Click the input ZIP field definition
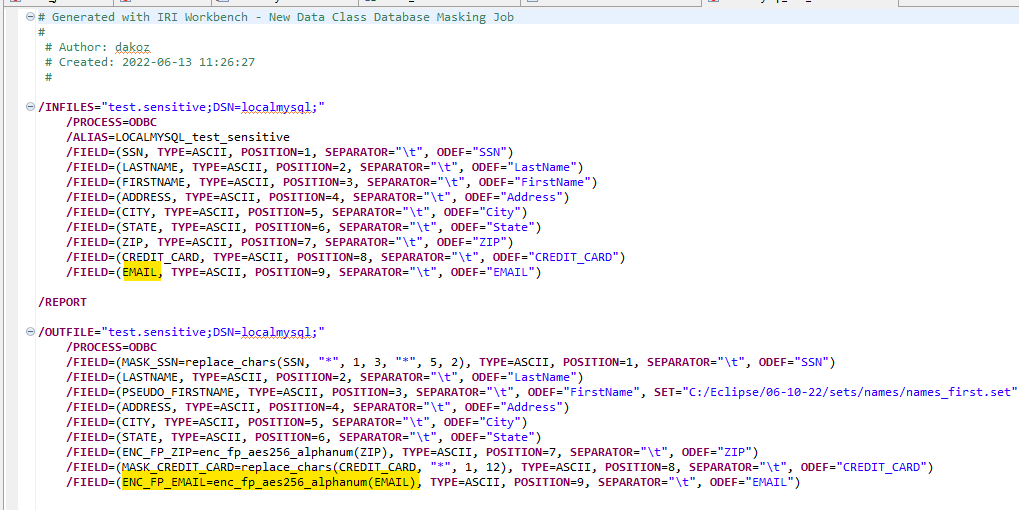This screenshot has height=510, width=1019. [290, 242]
